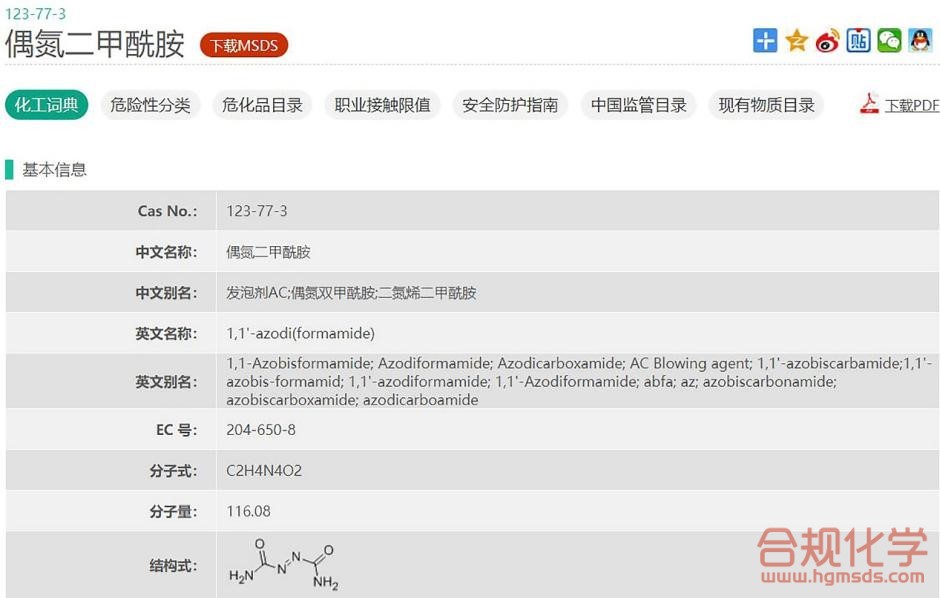Click the EC number value 204-650-8
Screen dimensions: 940x598
tap(261, 430)
